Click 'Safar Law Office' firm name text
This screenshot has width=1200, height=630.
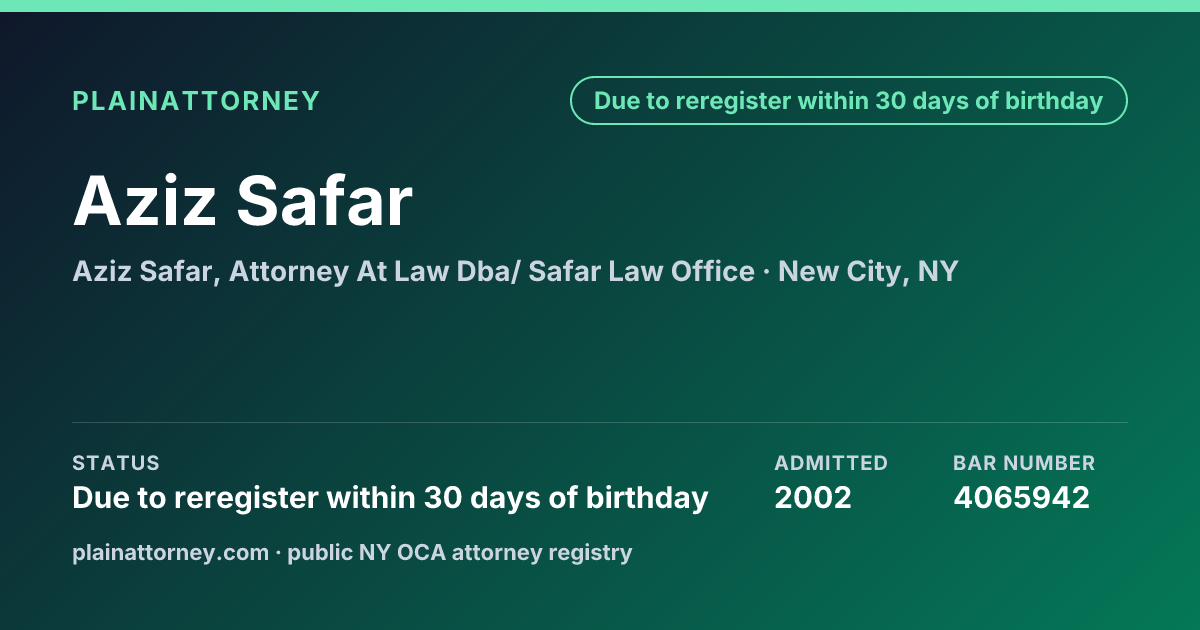click(641, 272)
